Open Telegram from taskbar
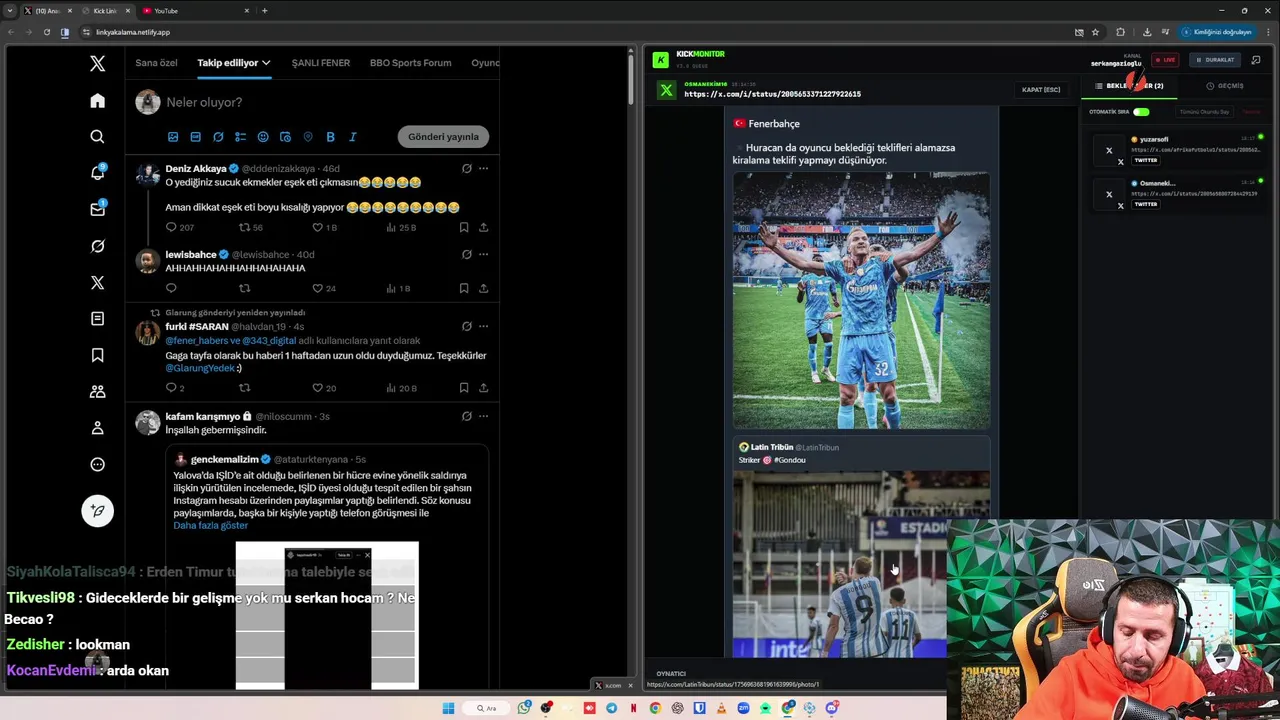Viewport: 1280px width, 720px height. 612,708
